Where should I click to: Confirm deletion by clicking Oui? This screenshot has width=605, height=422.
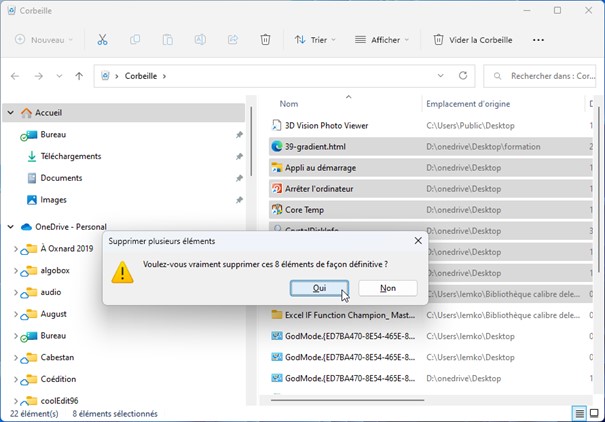319,288
